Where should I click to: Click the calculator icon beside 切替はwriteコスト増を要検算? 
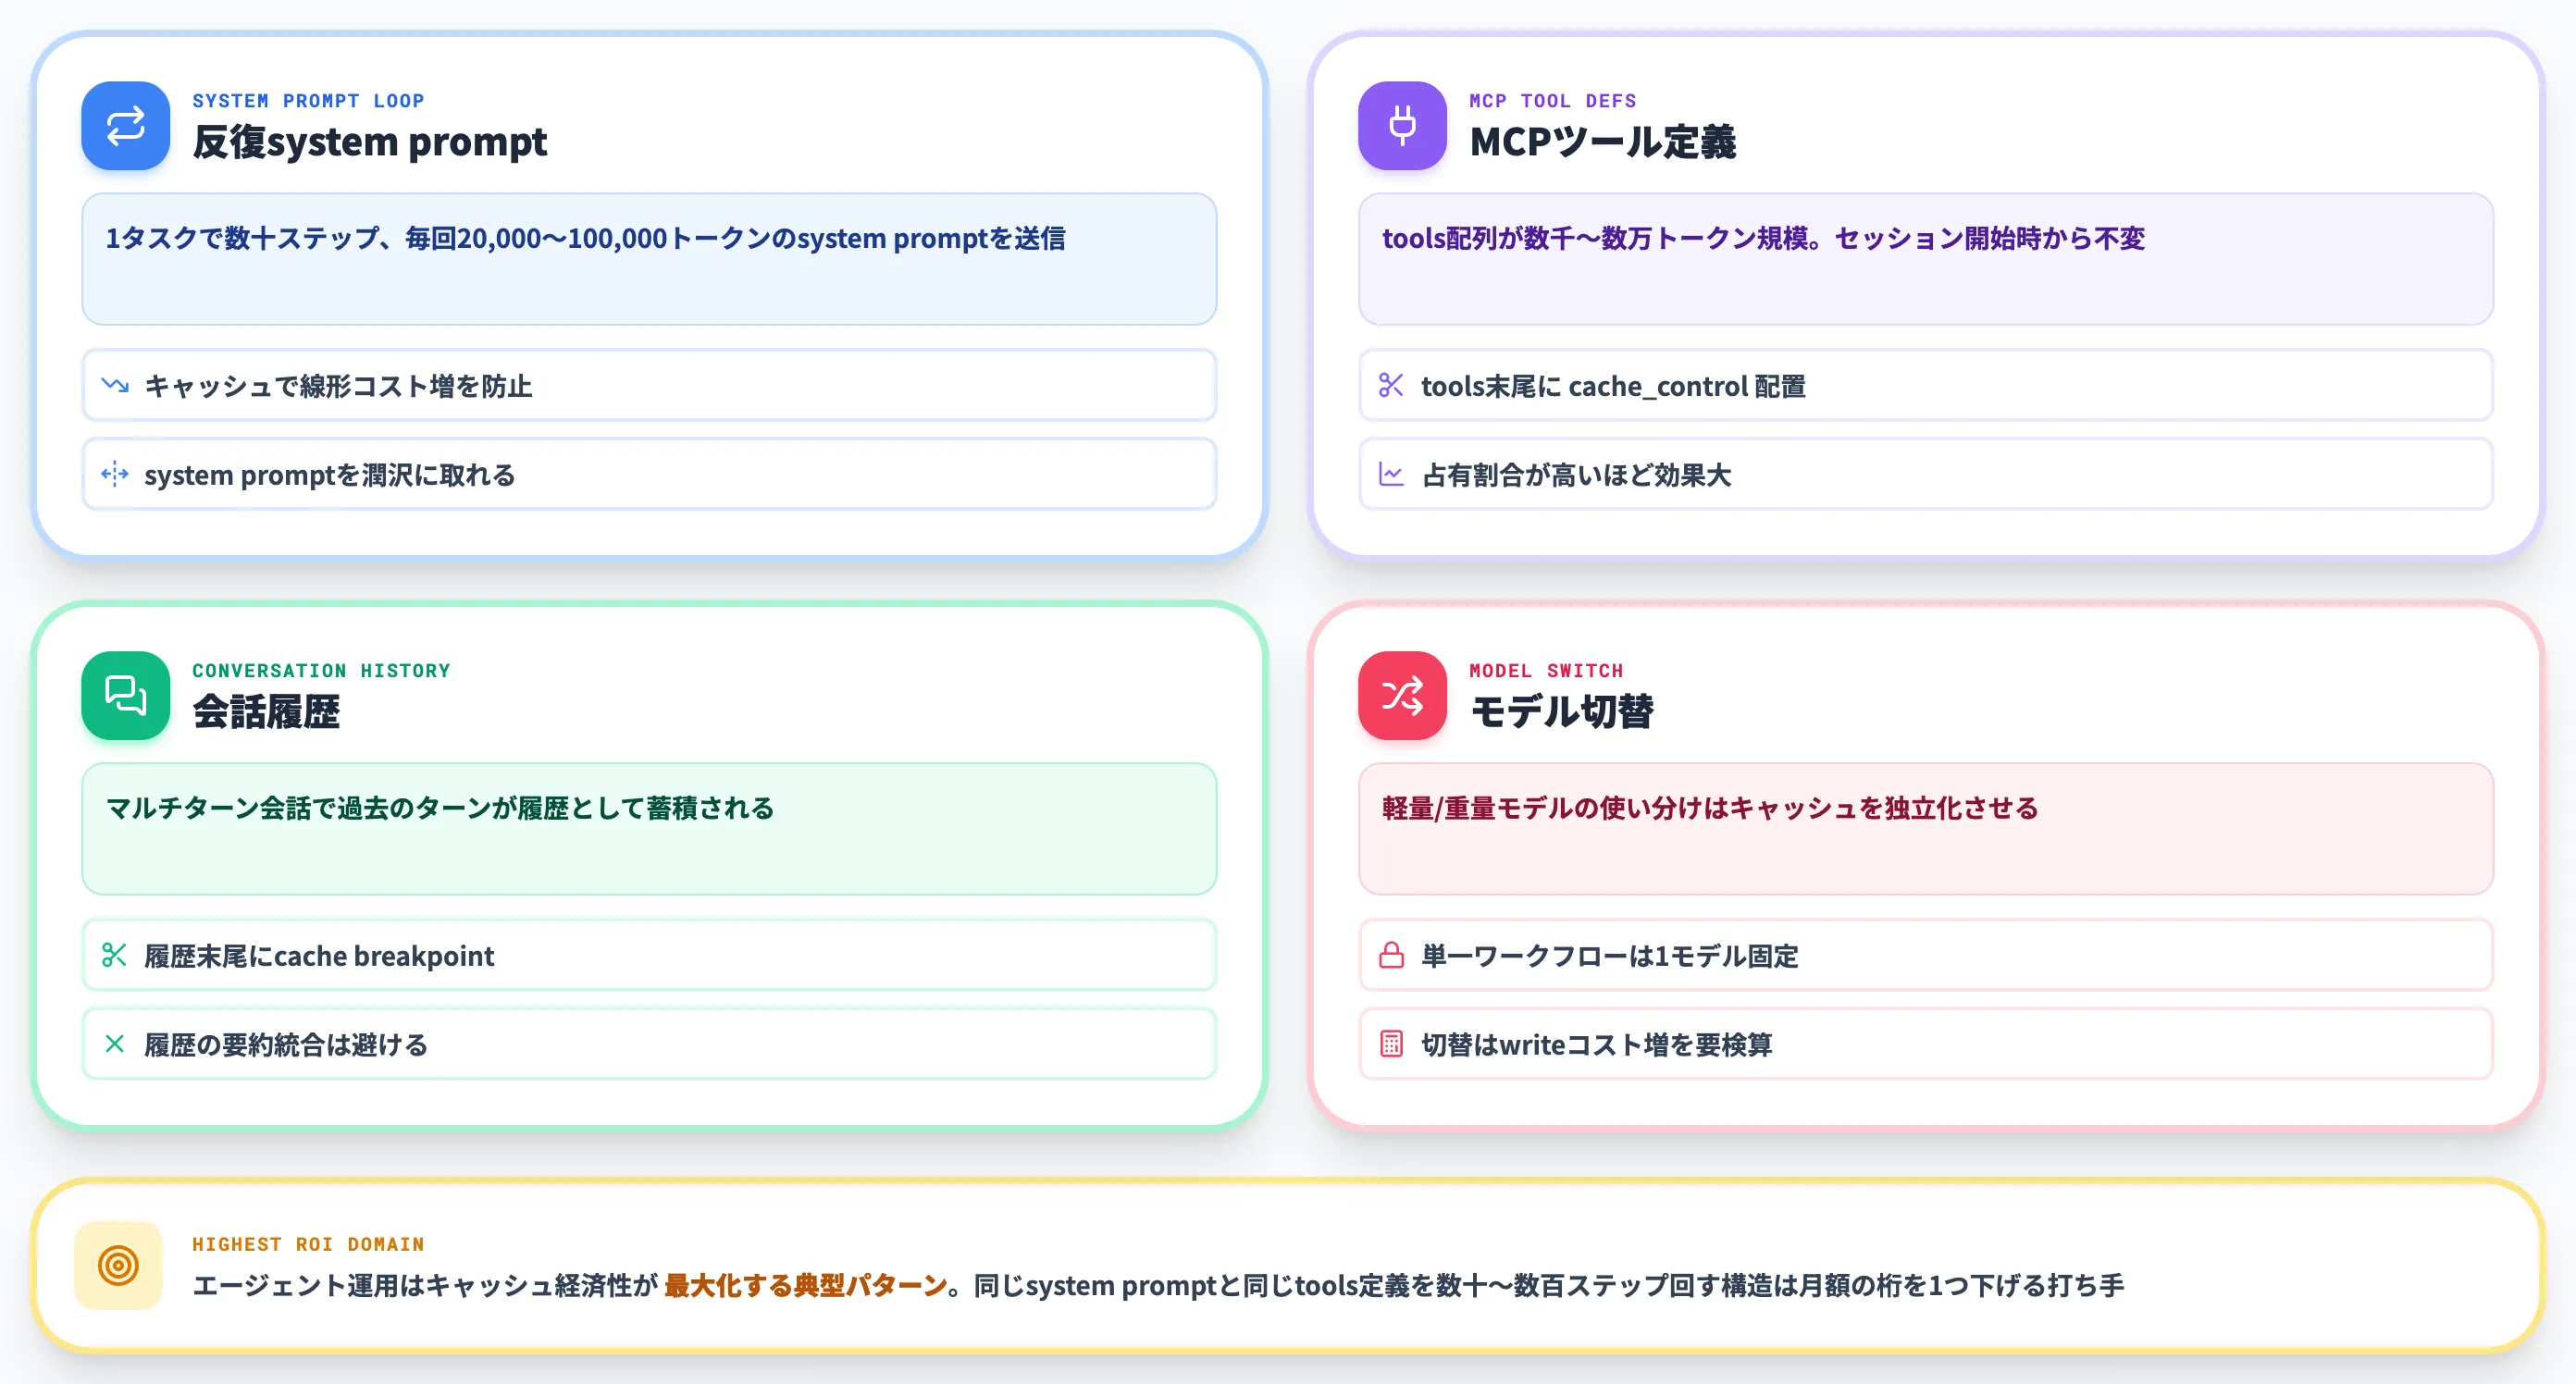tap(1391, 1044)
